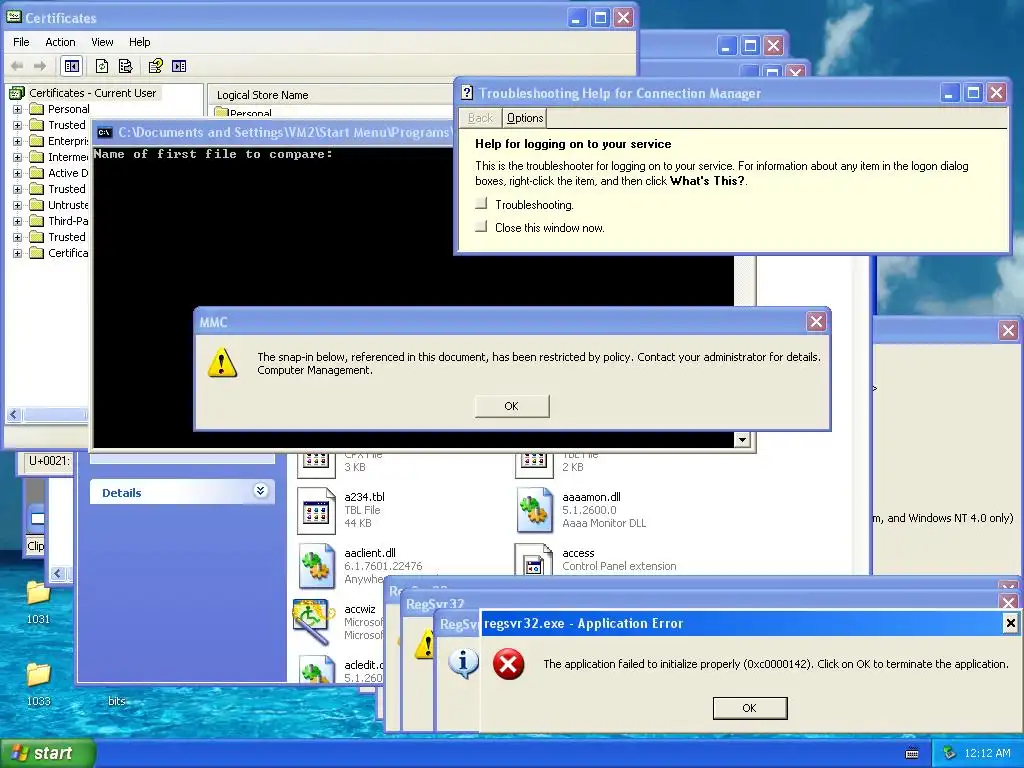Click the Start button
1024x768 pixels.
pos(47,753)
